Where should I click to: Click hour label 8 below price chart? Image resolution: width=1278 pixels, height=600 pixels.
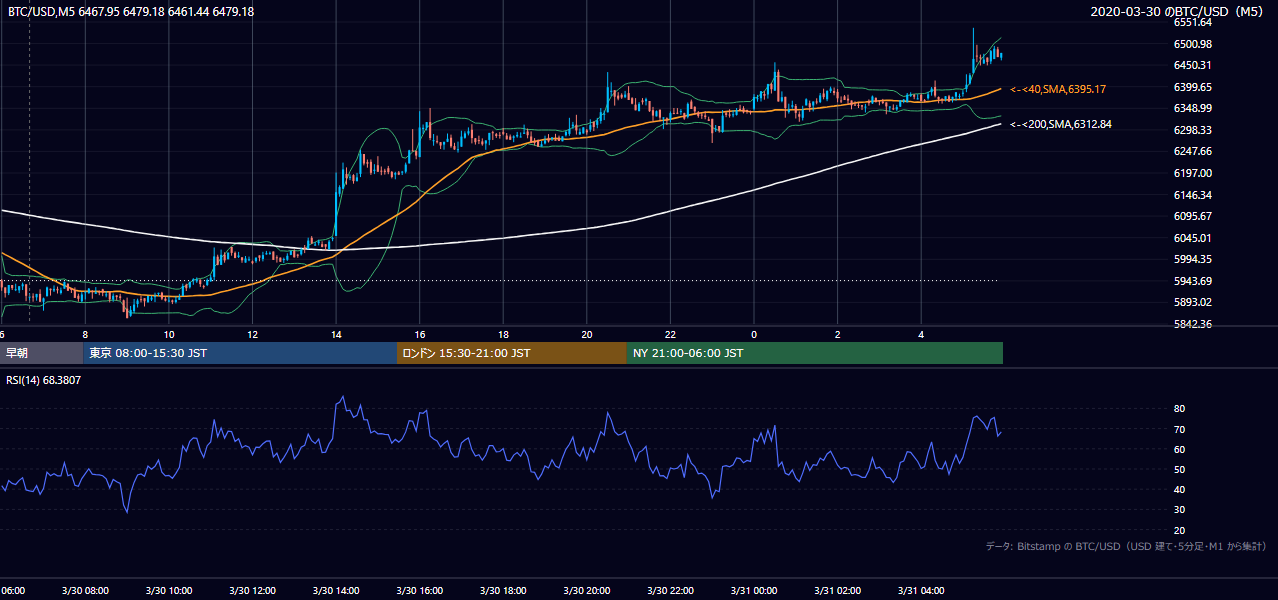tap(85, 334)
